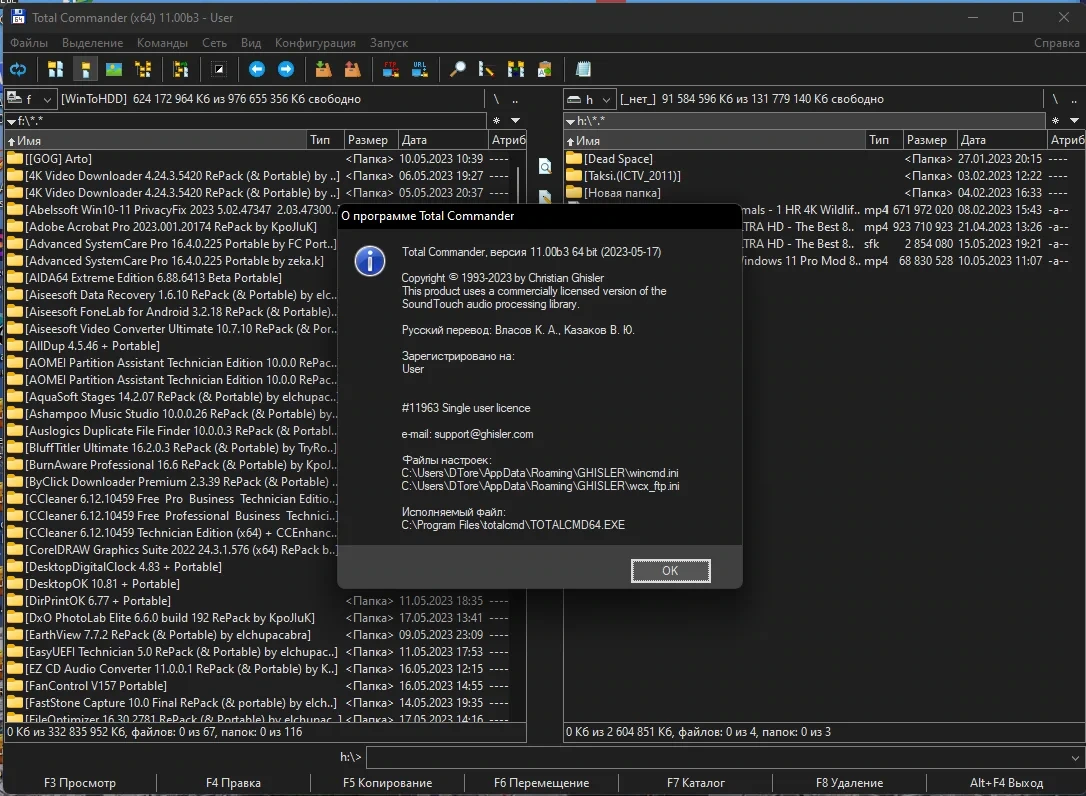Image resolution: width=1086 pixels, height=796 pixels.
Task: Sort left panel by Размер column header
Action: tap(371, 140)
